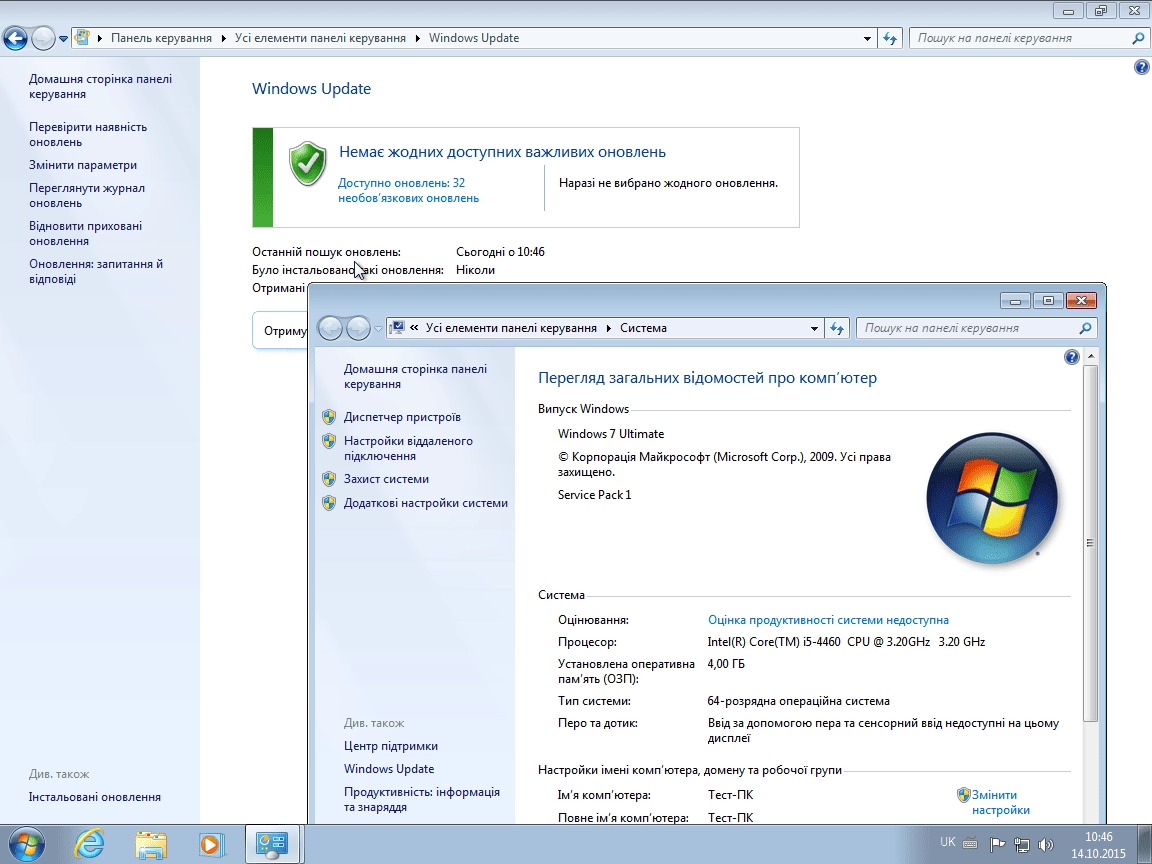Open recent pages dropdown in Windows Update window
The width and height of the screenshot is (1152, 864).
[x=63, y=38]
